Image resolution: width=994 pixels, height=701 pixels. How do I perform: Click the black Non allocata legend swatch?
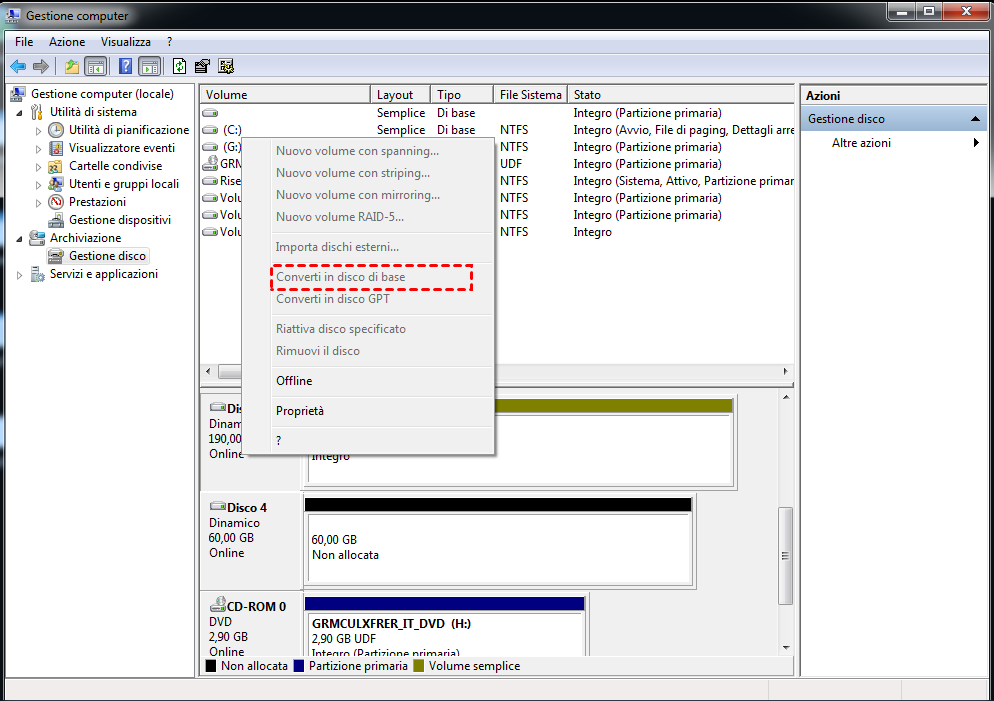(211, 666)
